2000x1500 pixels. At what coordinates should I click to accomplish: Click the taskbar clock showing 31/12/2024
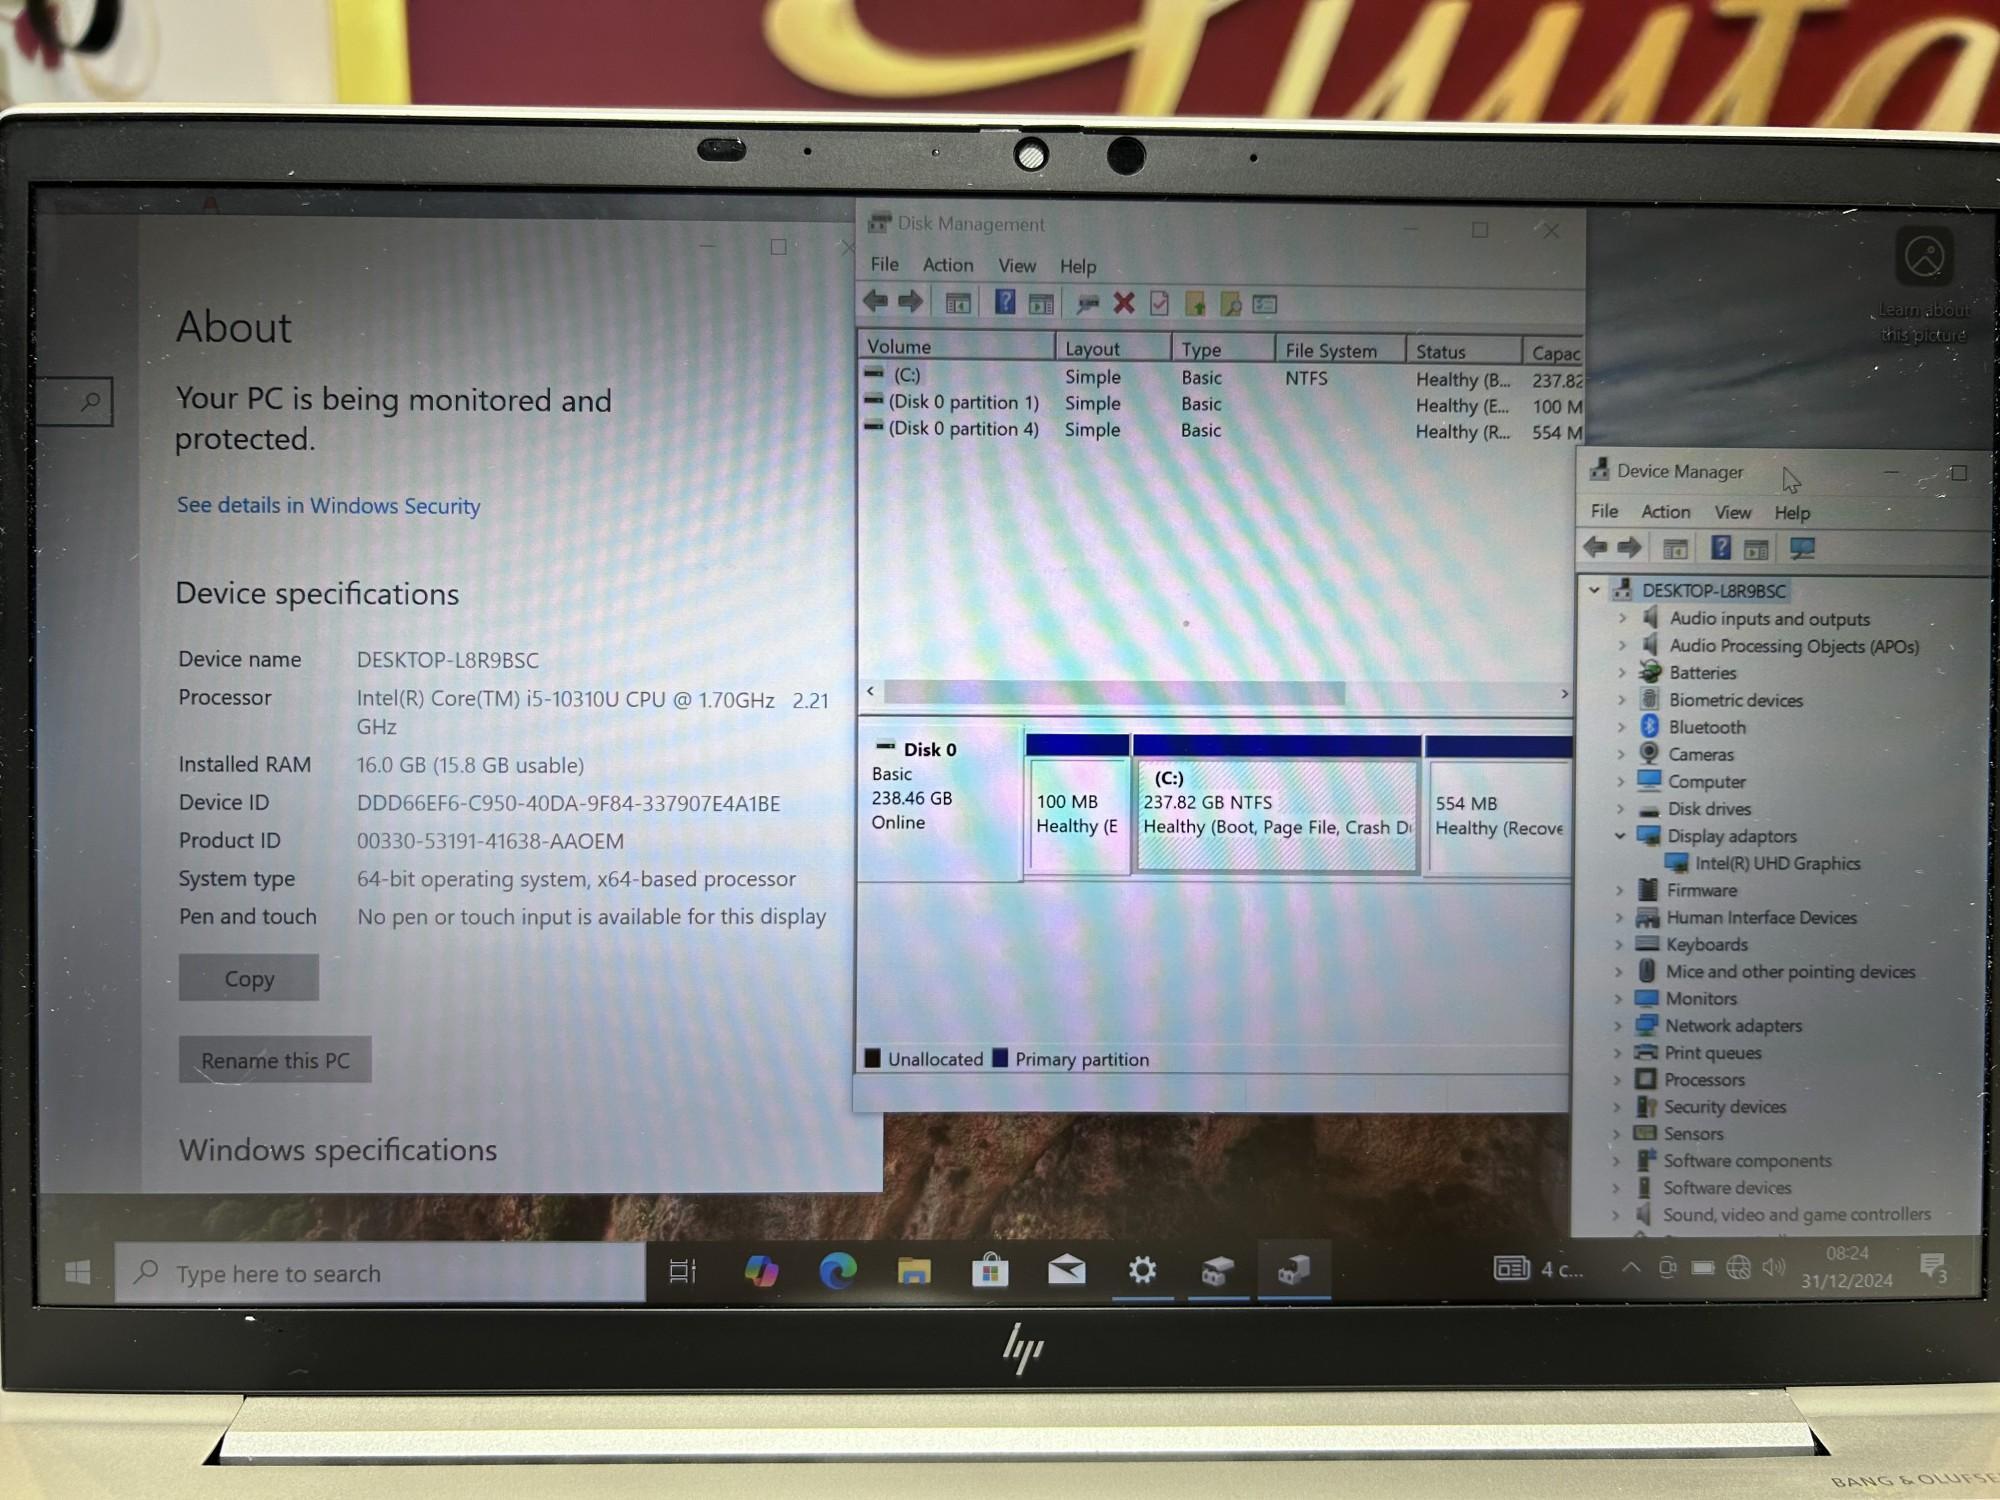point(1846,1266)
